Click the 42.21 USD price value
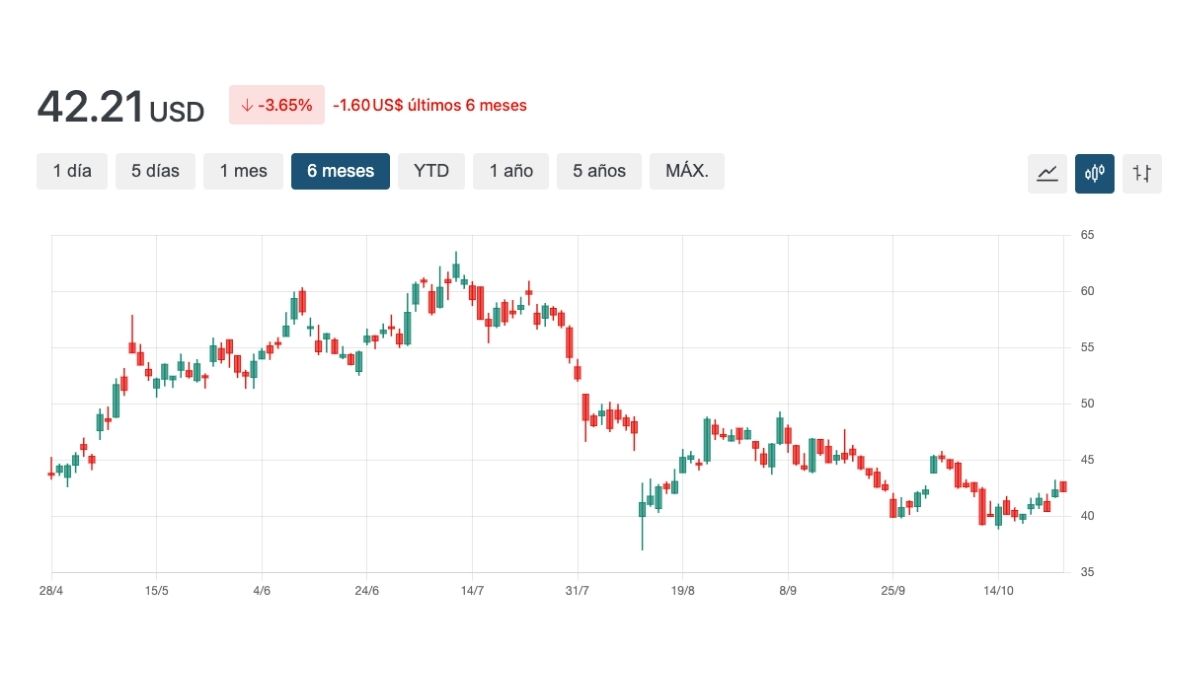 (120, 107)
